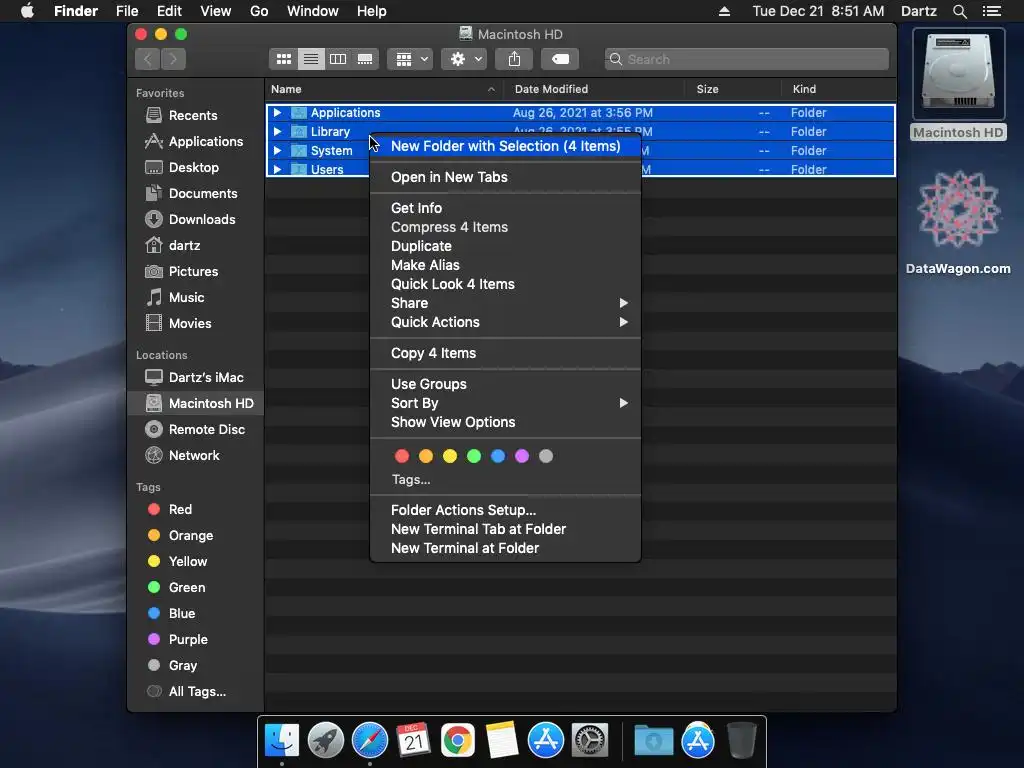Expand the Quick Actions submenu
1024x768 pixels.
click(x=505, y=322)
